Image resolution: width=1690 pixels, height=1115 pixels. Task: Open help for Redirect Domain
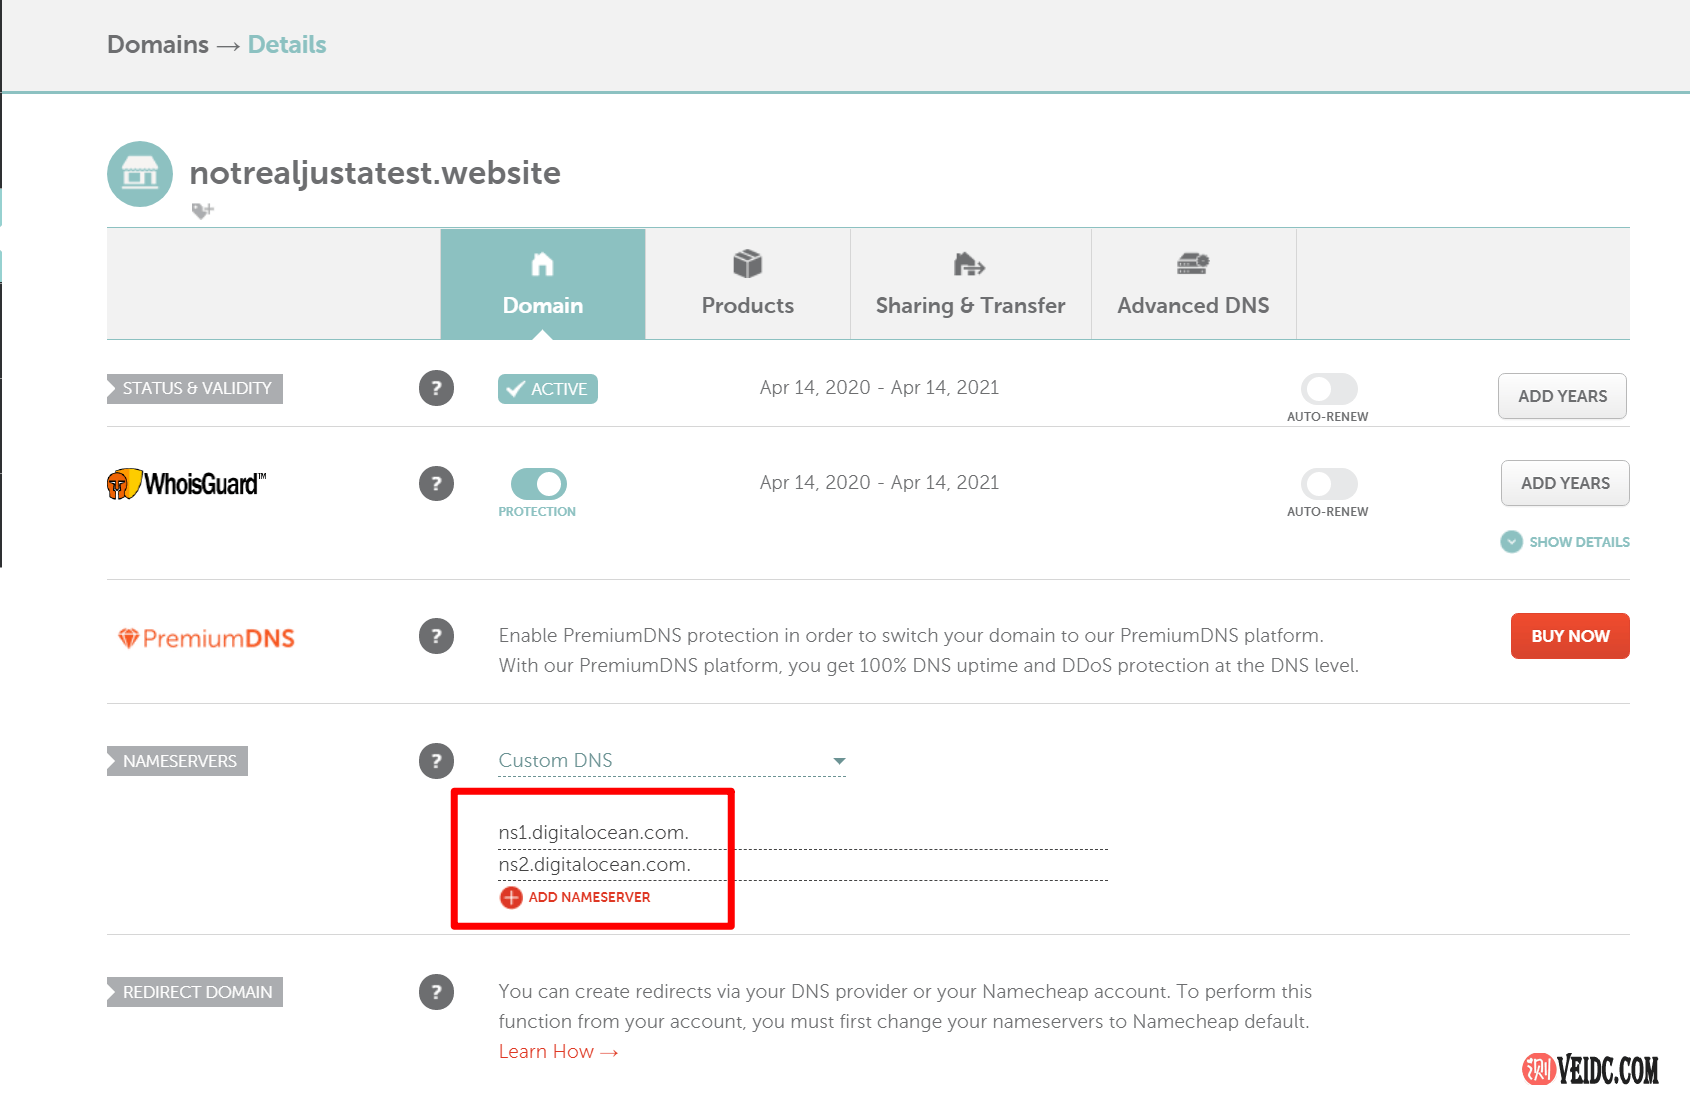click(436, 992)
